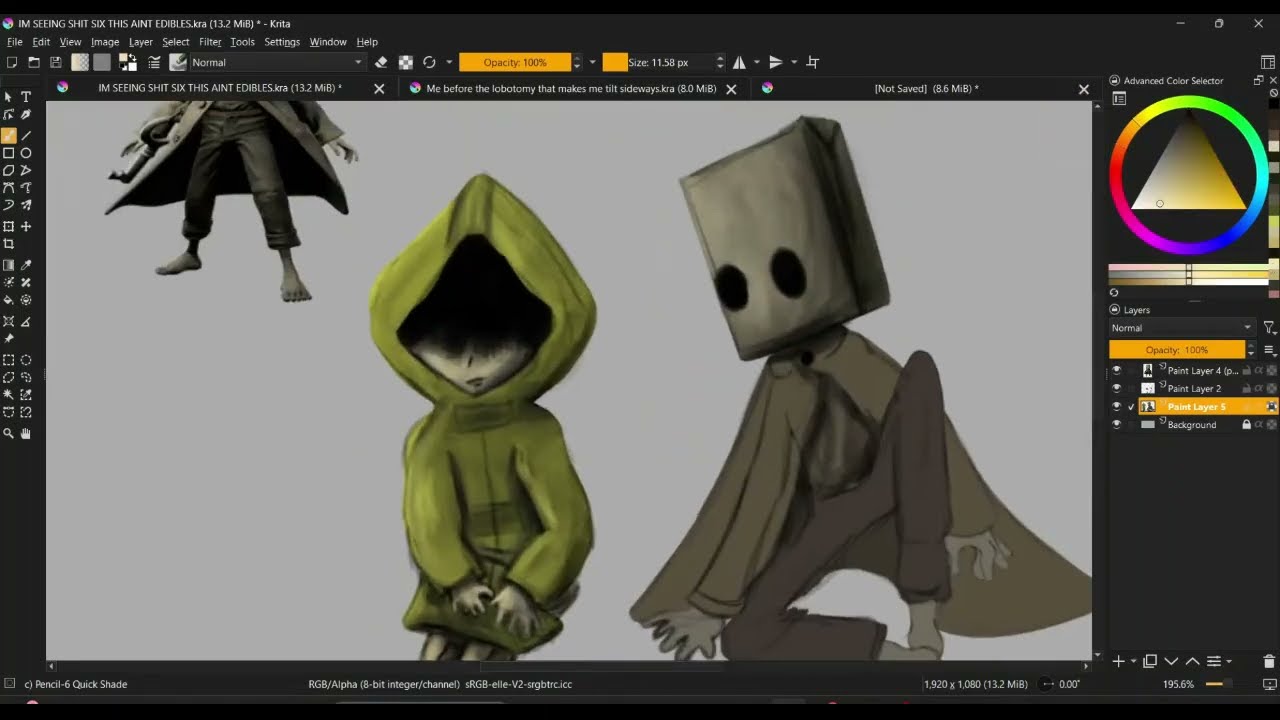The image size is (1280, 720).
Task: Hide Paint Layer 4 using eye icon
Action: 1116,370
